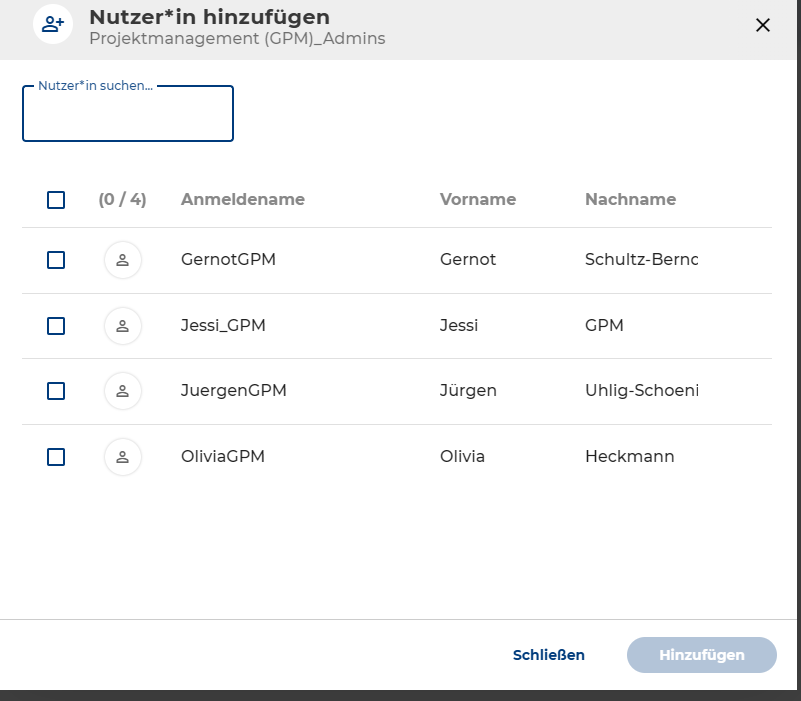
Task: Click JuergenGPM's user avatar icon
Action: 123,391
